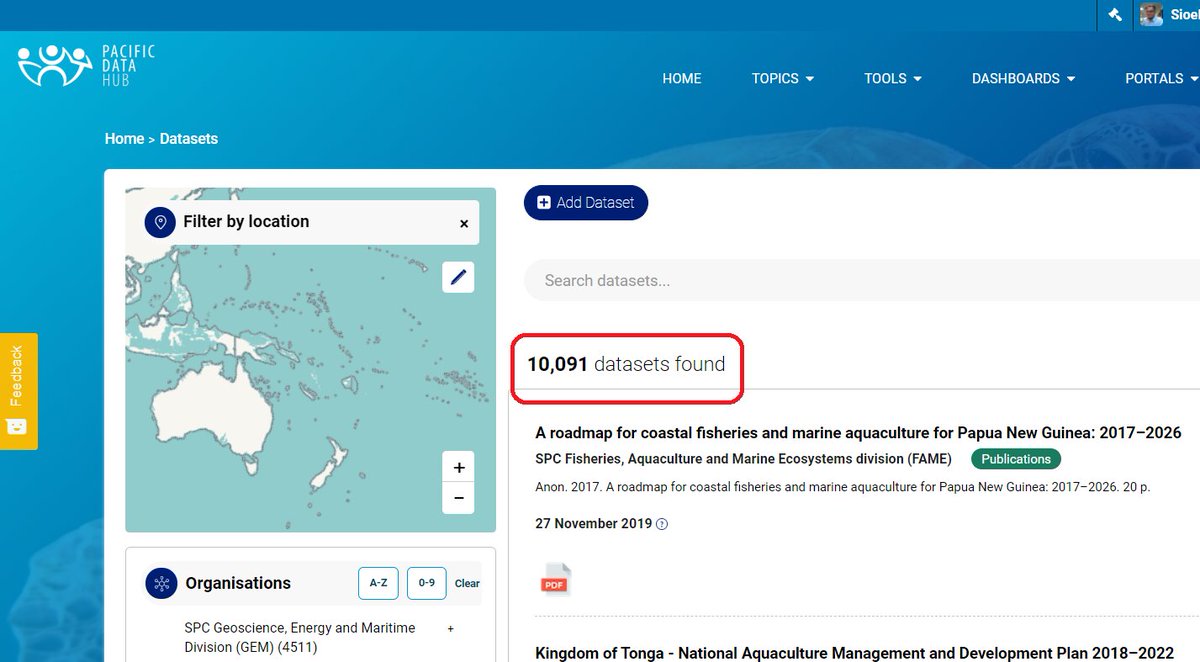Open the PDF resource icon

pyautogui.click(x=556, y=580)
